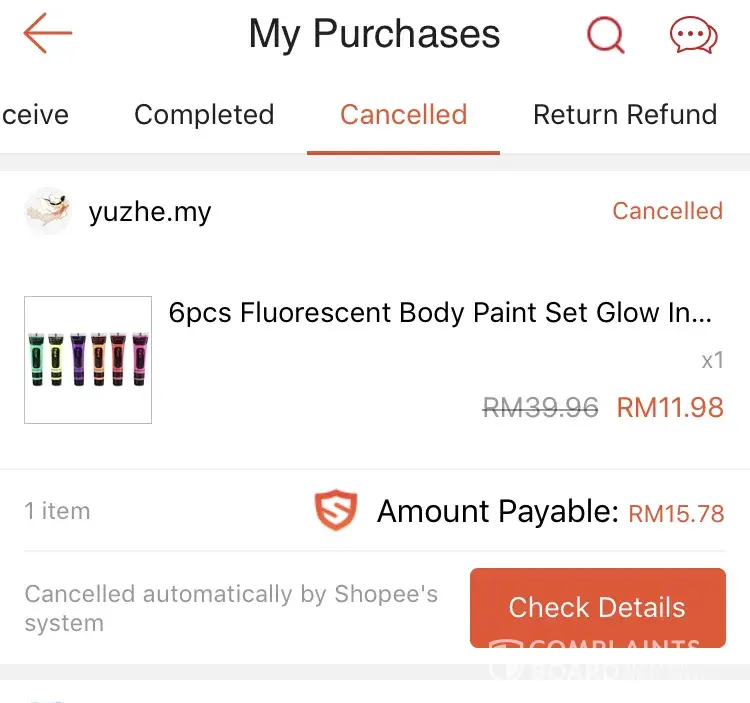This screenshot has height=703, width=750.
Task: Open the Return Refund tab
Action: pos(625,115)
